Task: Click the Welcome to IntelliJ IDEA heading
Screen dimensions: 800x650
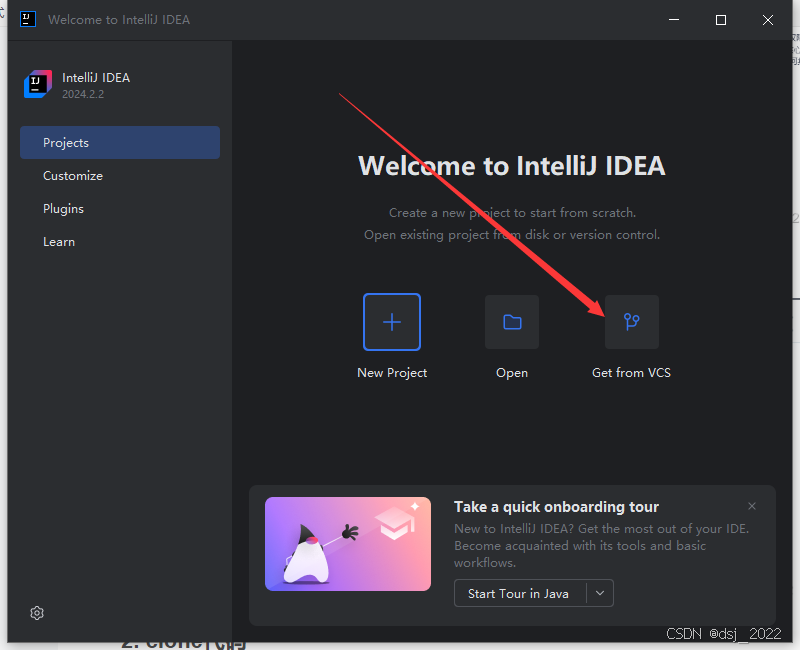Action: pos(512,166)
